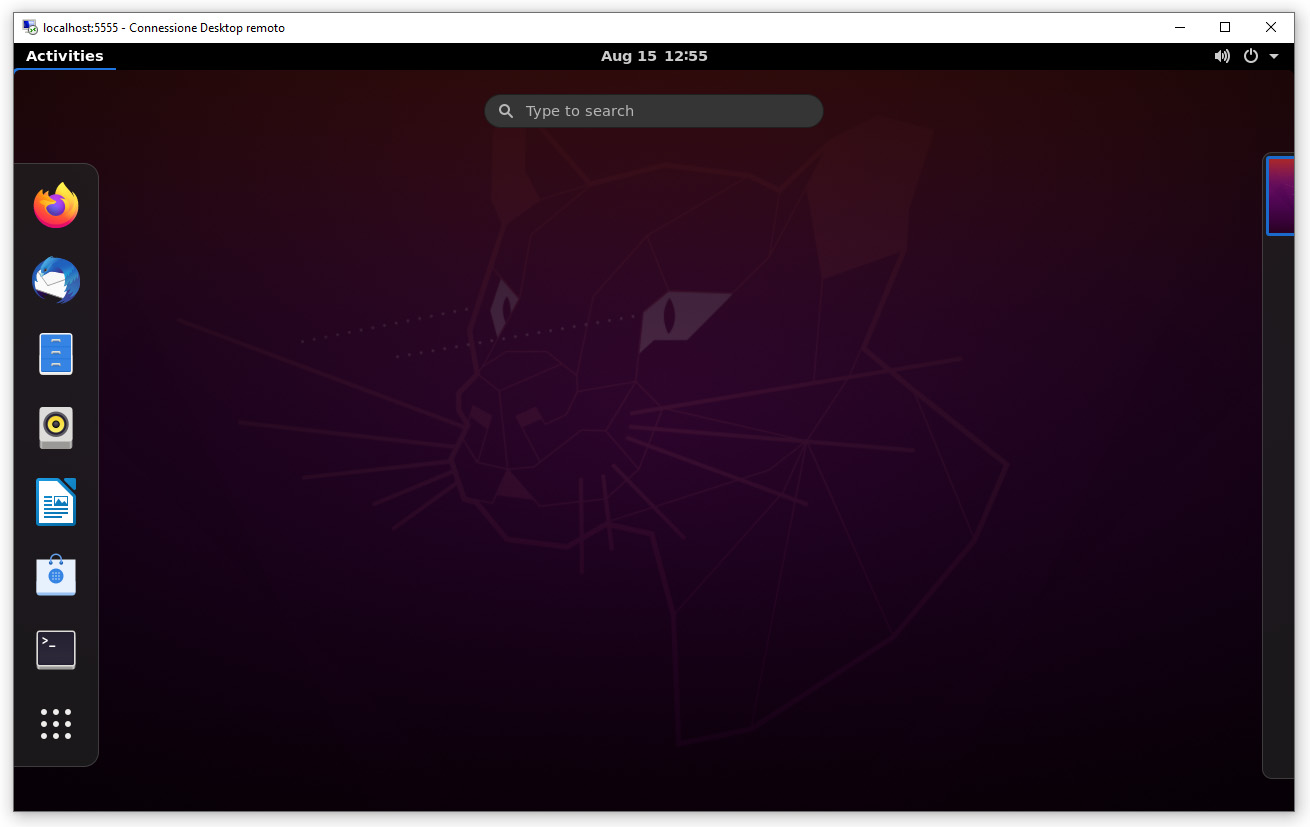Open the system status dropdown arrow
This screenshot has width=1310, height=827.
(x=1273, y=56)
